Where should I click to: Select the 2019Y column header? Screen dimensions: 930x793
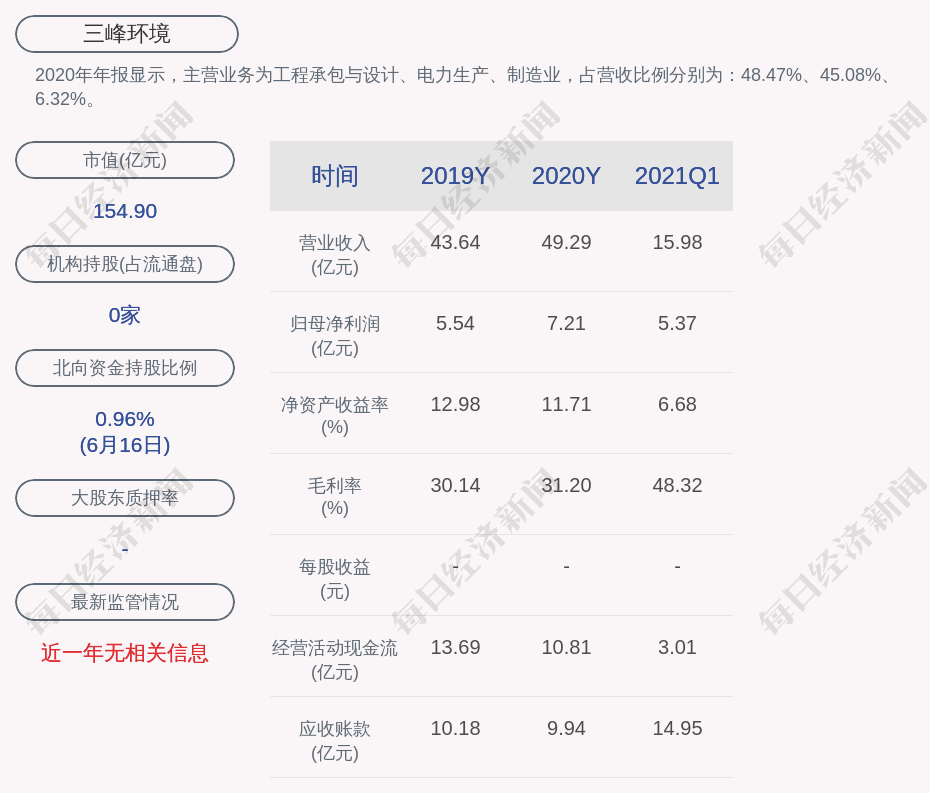click(x=455, y=176)
